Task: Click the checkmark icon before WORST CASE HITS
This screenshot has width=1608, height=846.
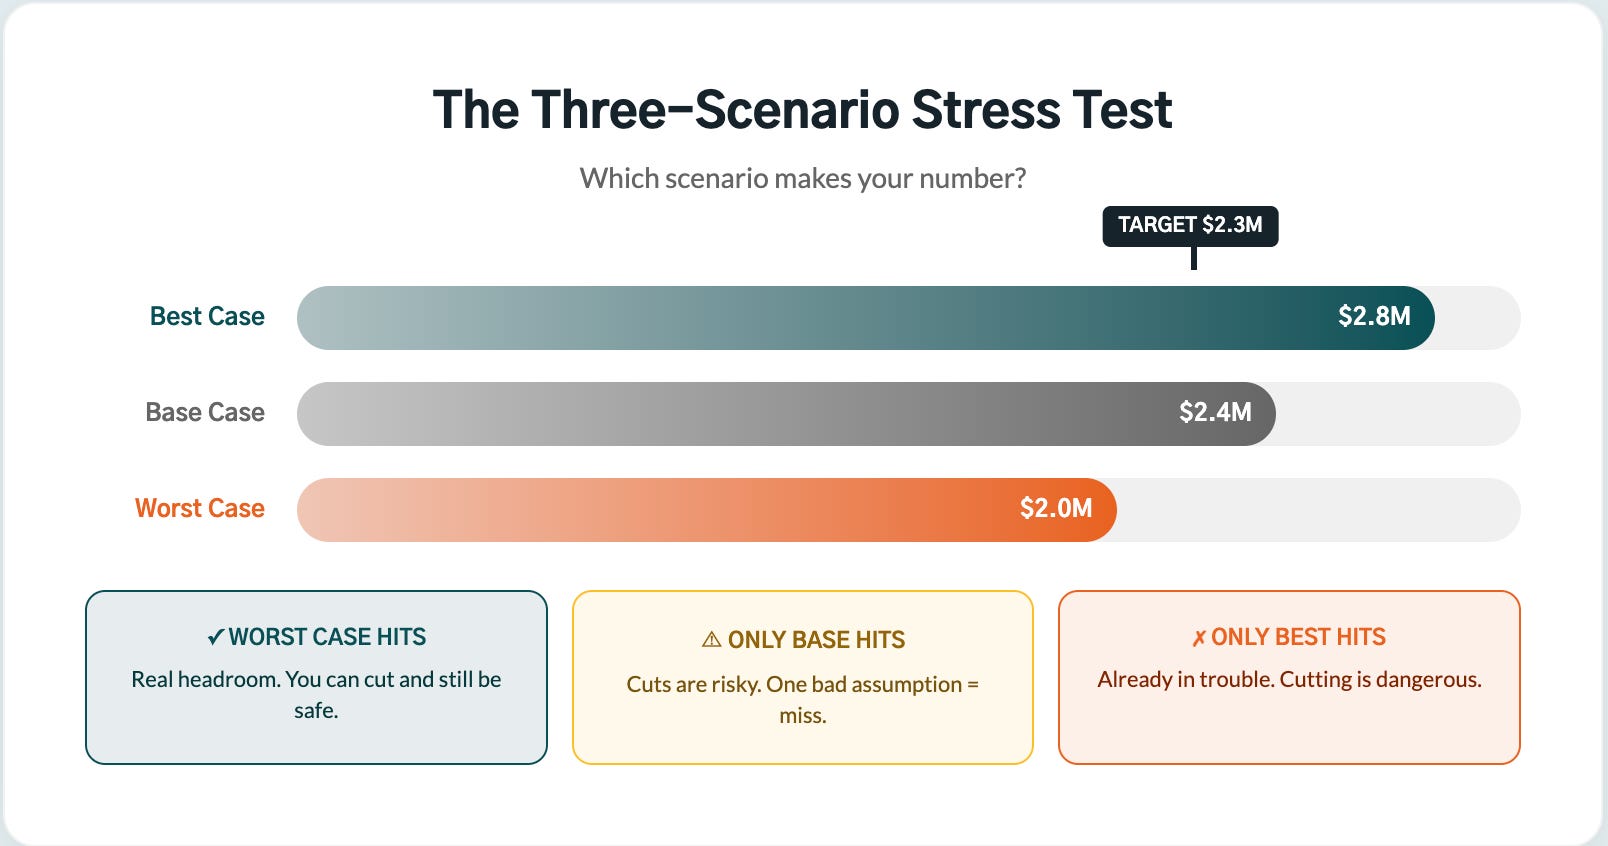Action: [215, 638]
